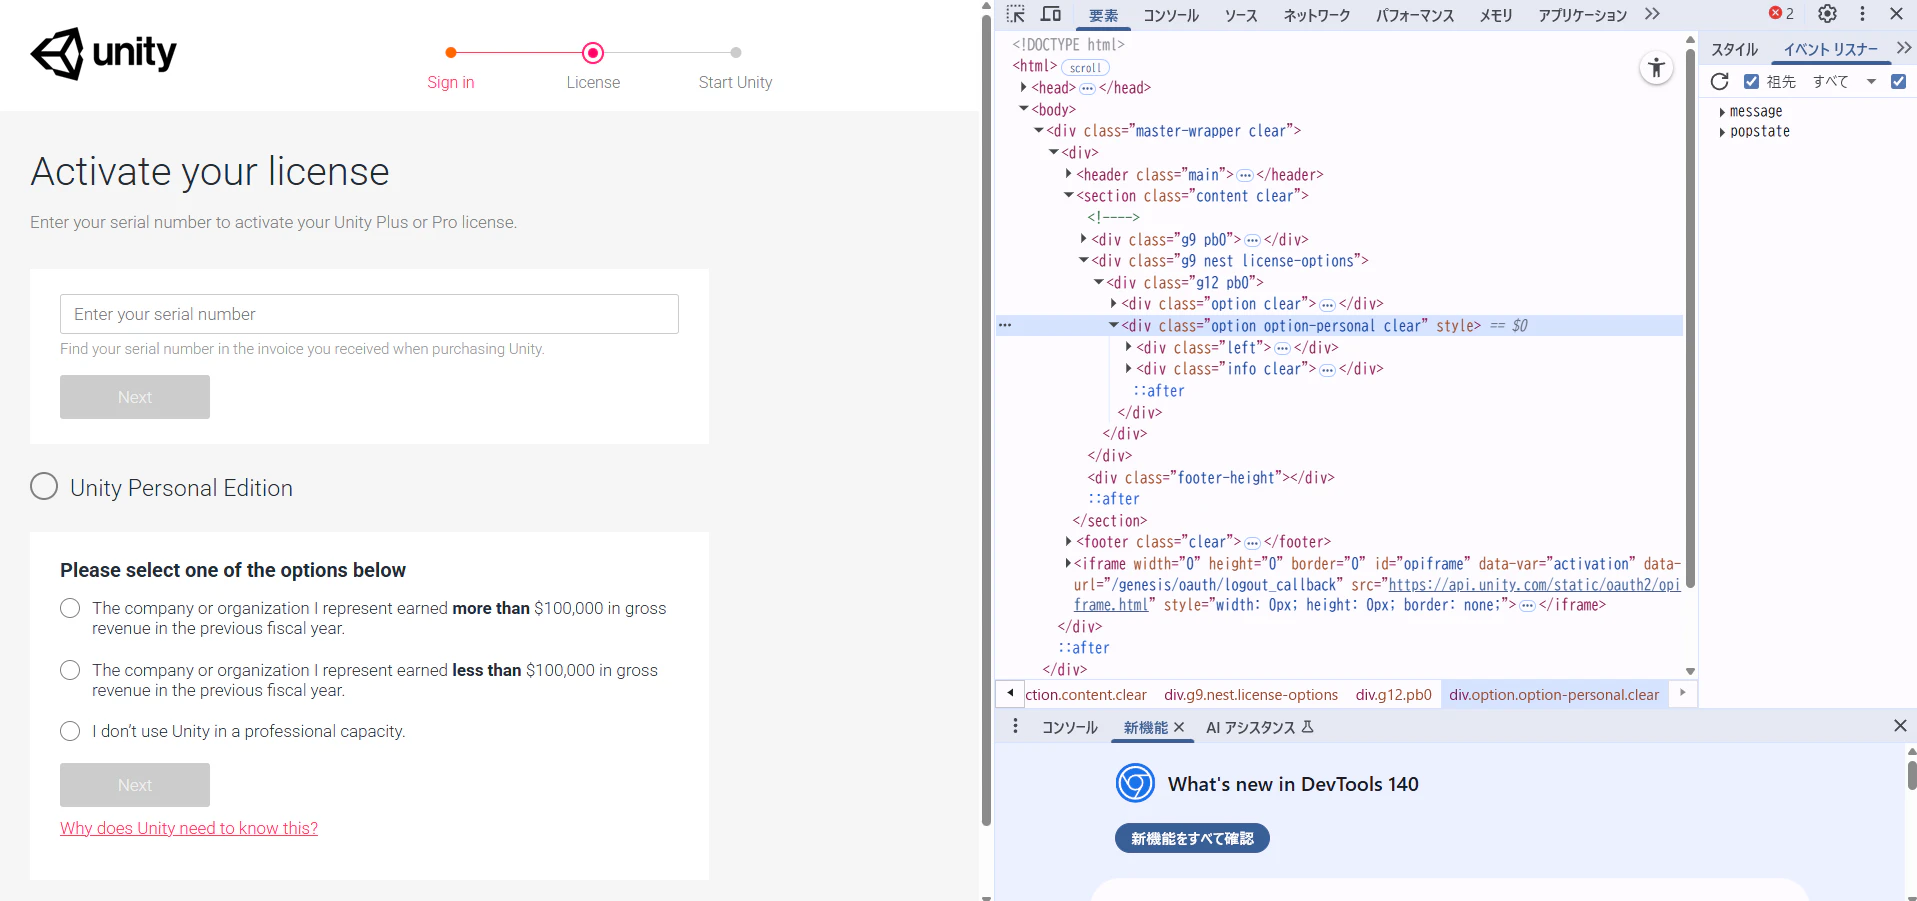
Task: Open the AI アシスタンス drawer tab
Action: (1259, 727)
